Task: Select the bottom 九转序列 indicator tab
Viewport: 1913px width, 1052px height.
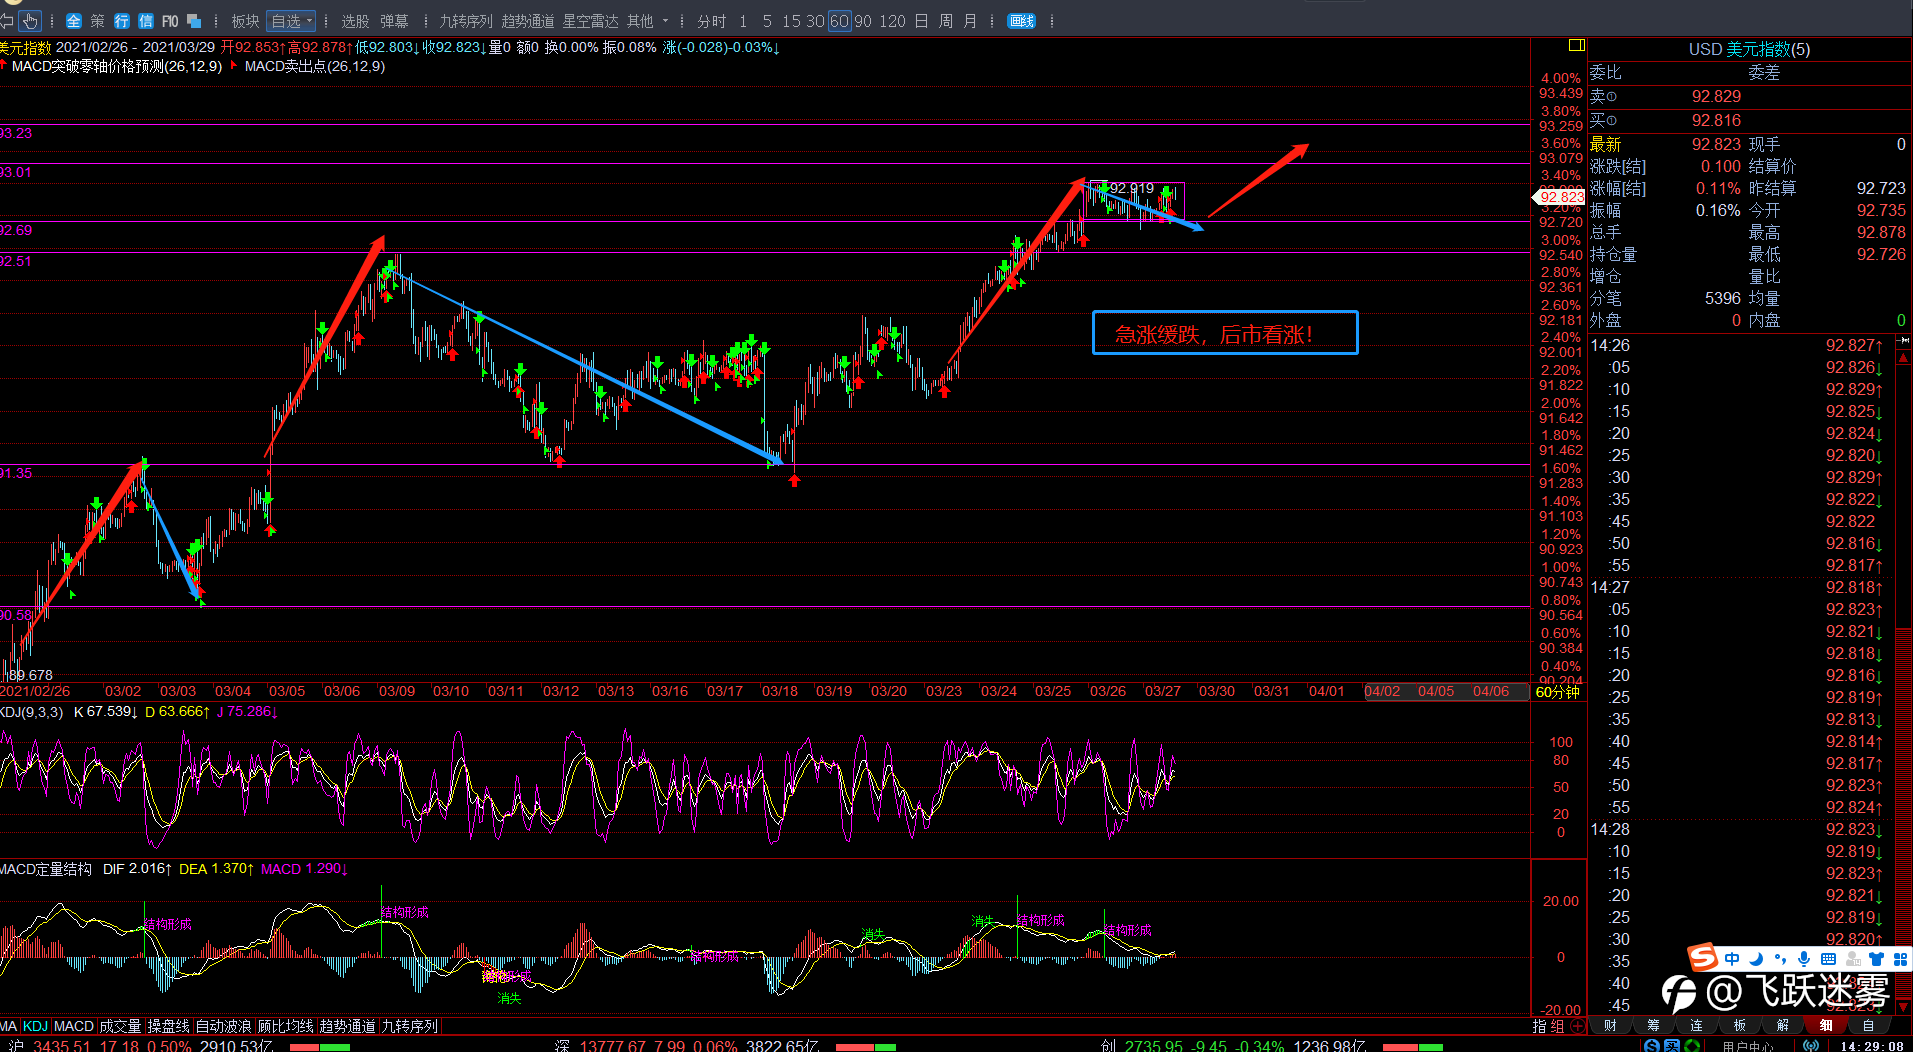Action: (409, 1026)
